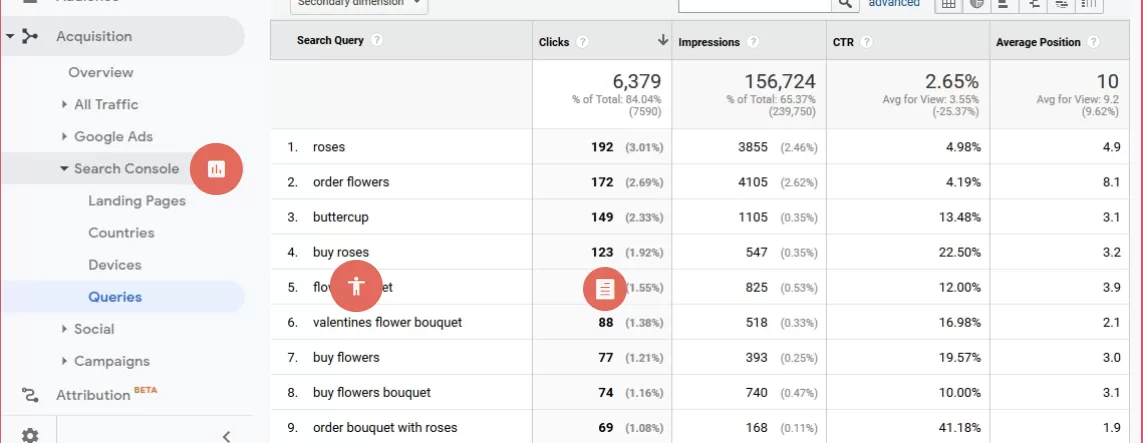This screenshot has height=443, width=1143.
Task: Select Devices under Search Console
Action: pyautogui.click(x=114, y=265)
